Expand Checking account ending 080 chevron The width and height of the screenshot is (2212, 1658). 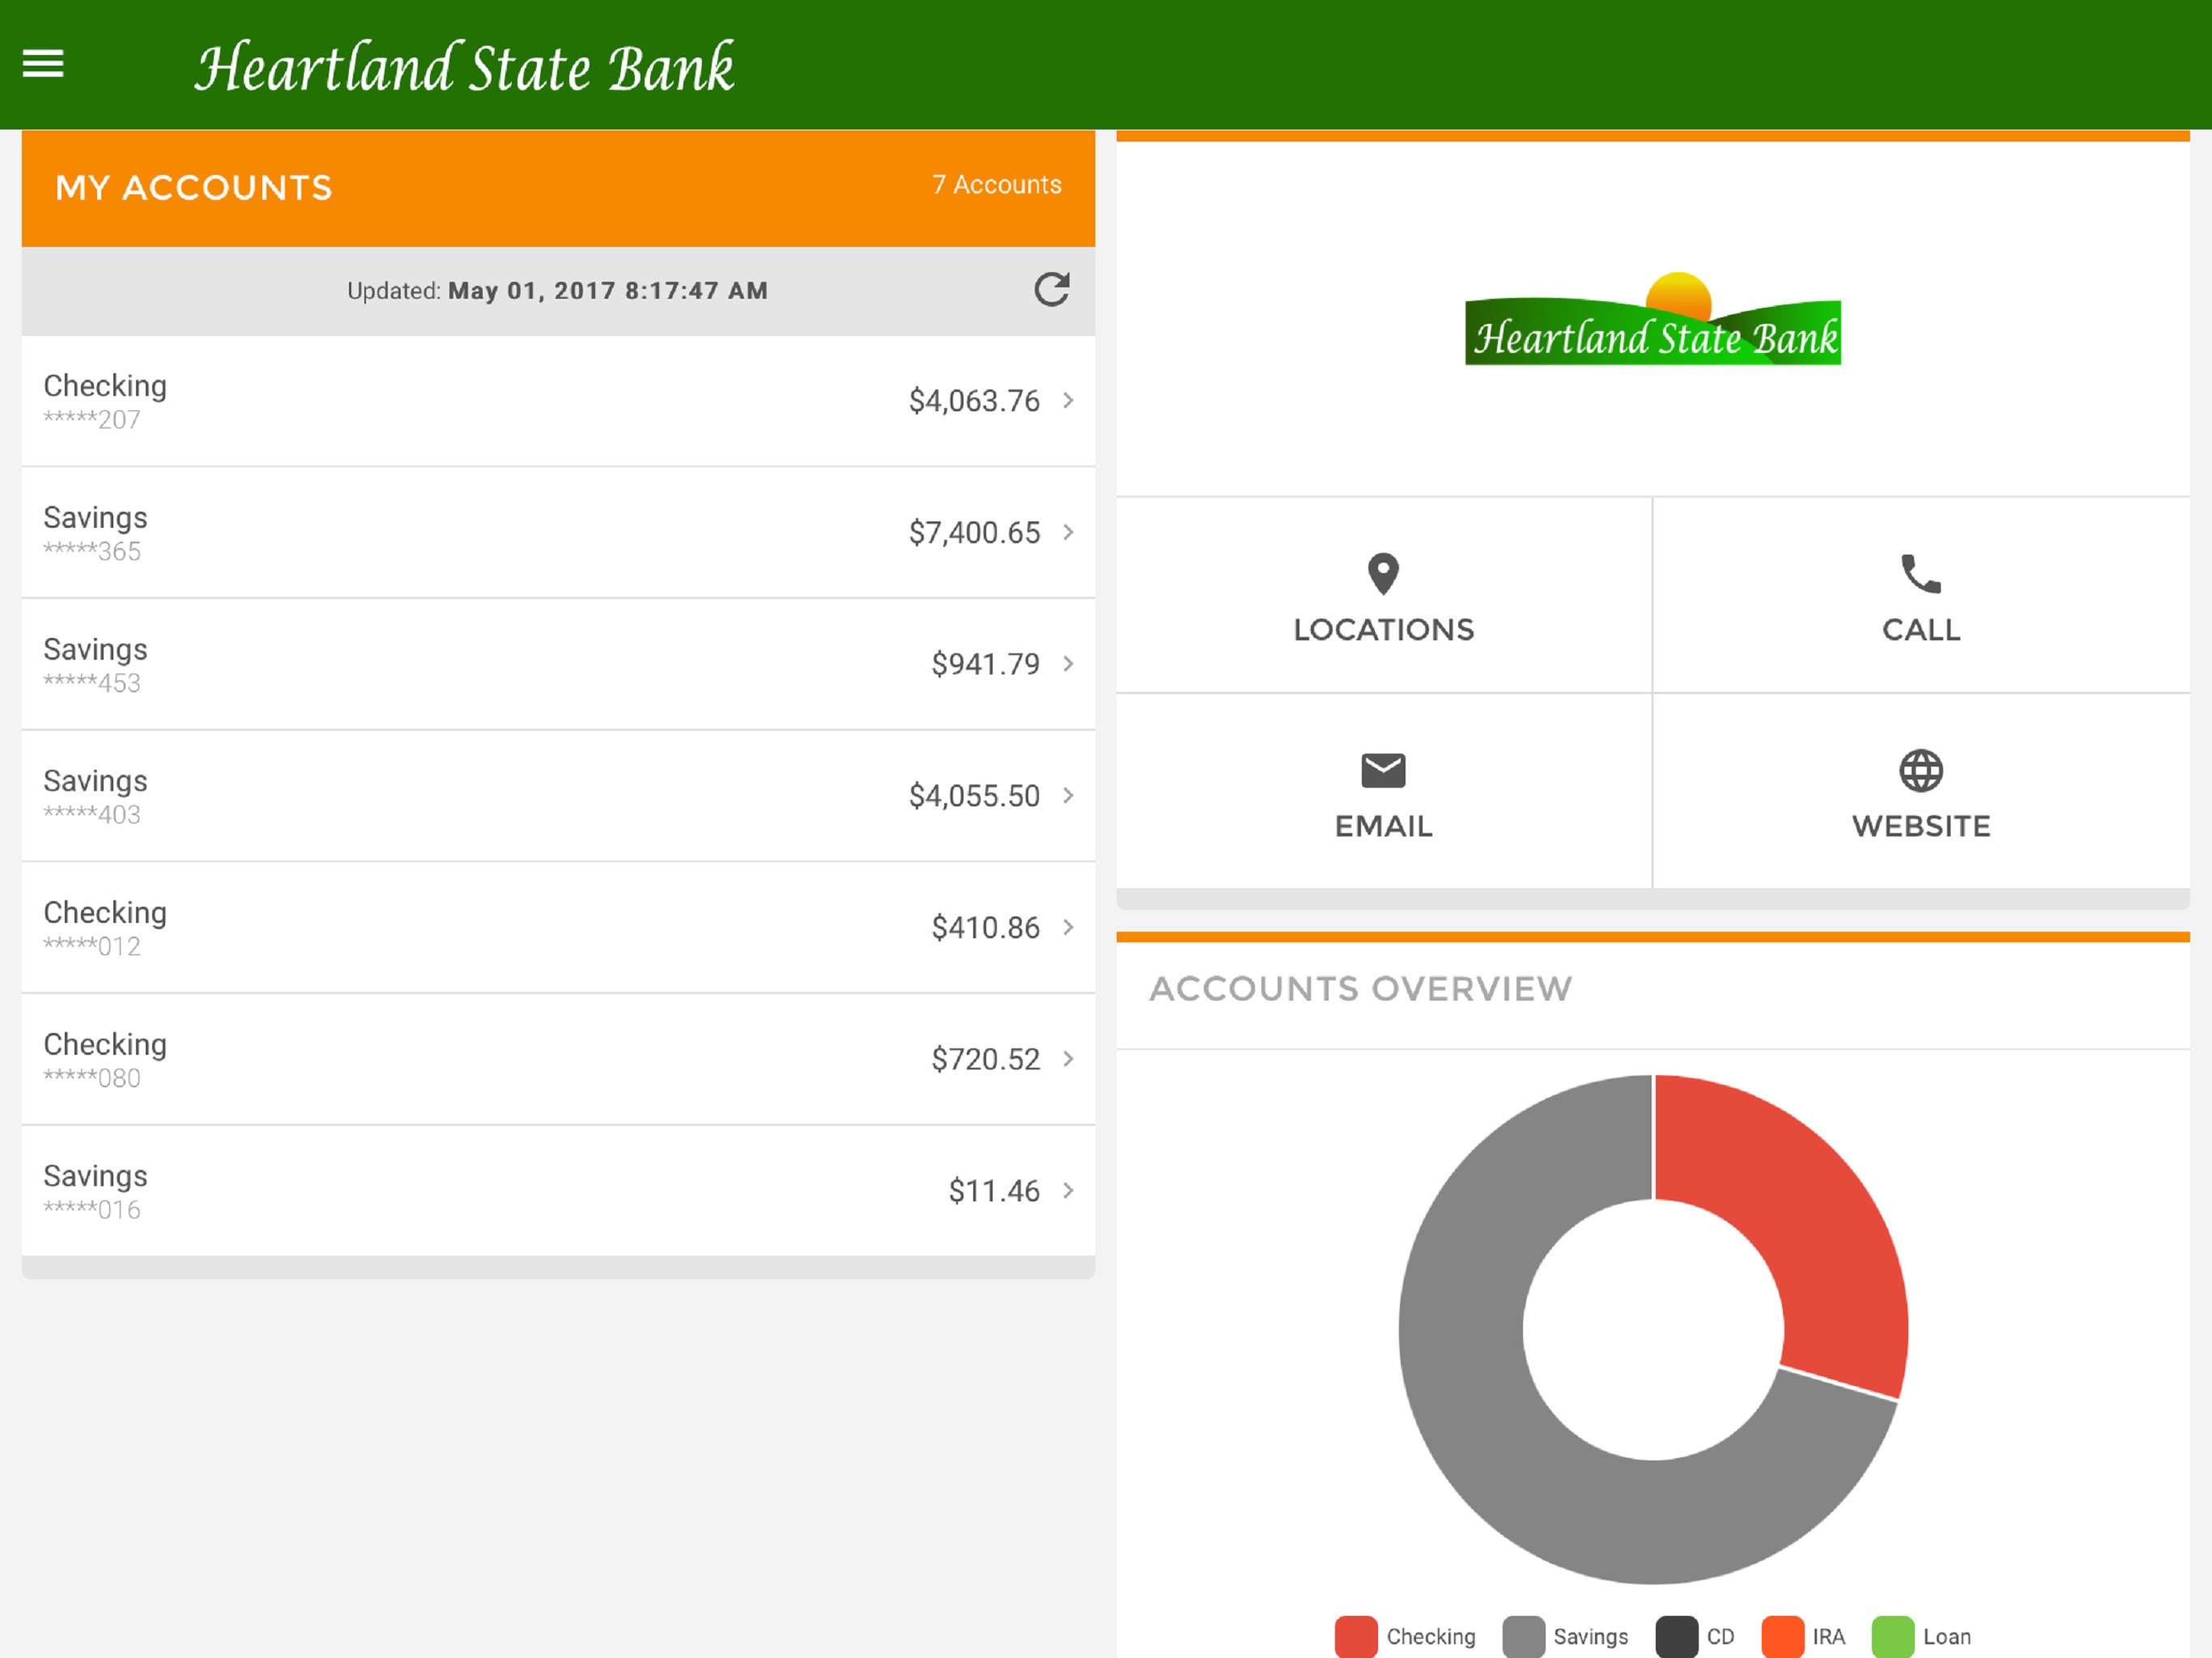click(1068, 1059)
